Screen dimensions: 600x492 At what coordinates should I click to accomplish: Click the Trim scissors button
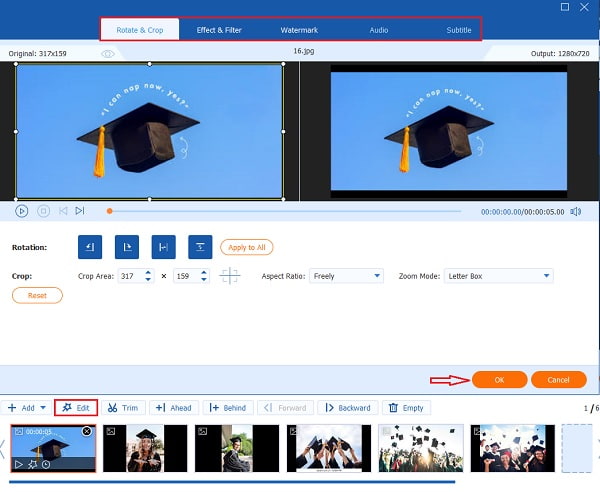[123, 408]
